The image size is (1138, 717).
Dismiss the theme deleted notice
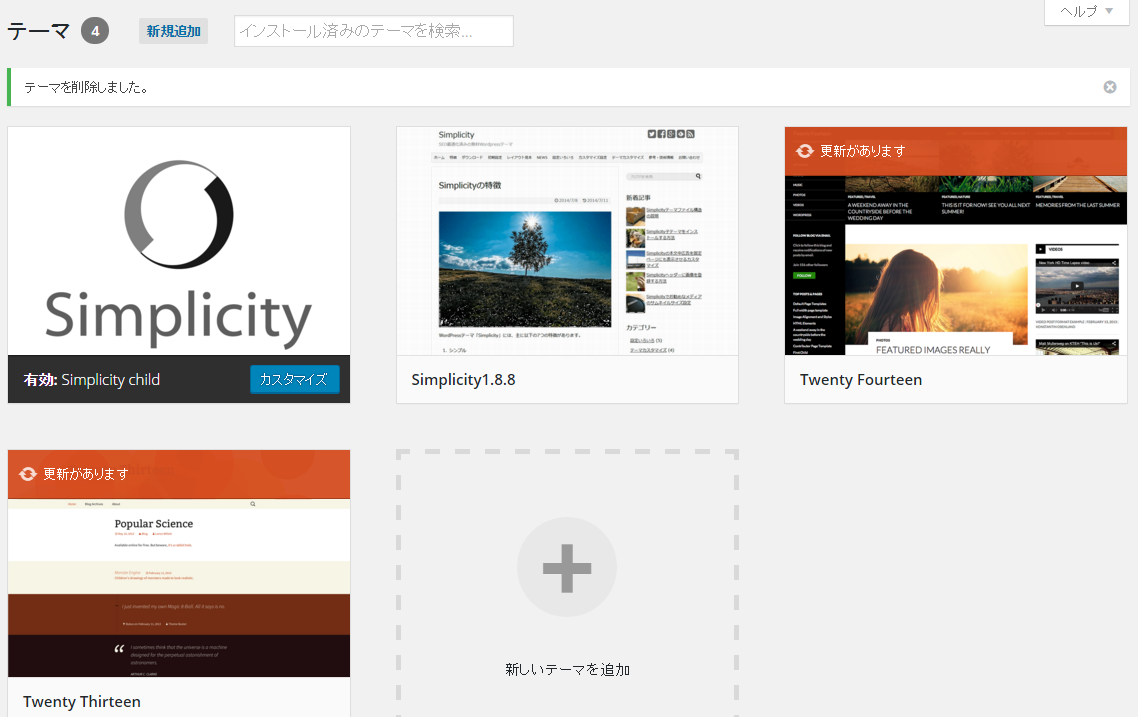tap(1109, 87)
